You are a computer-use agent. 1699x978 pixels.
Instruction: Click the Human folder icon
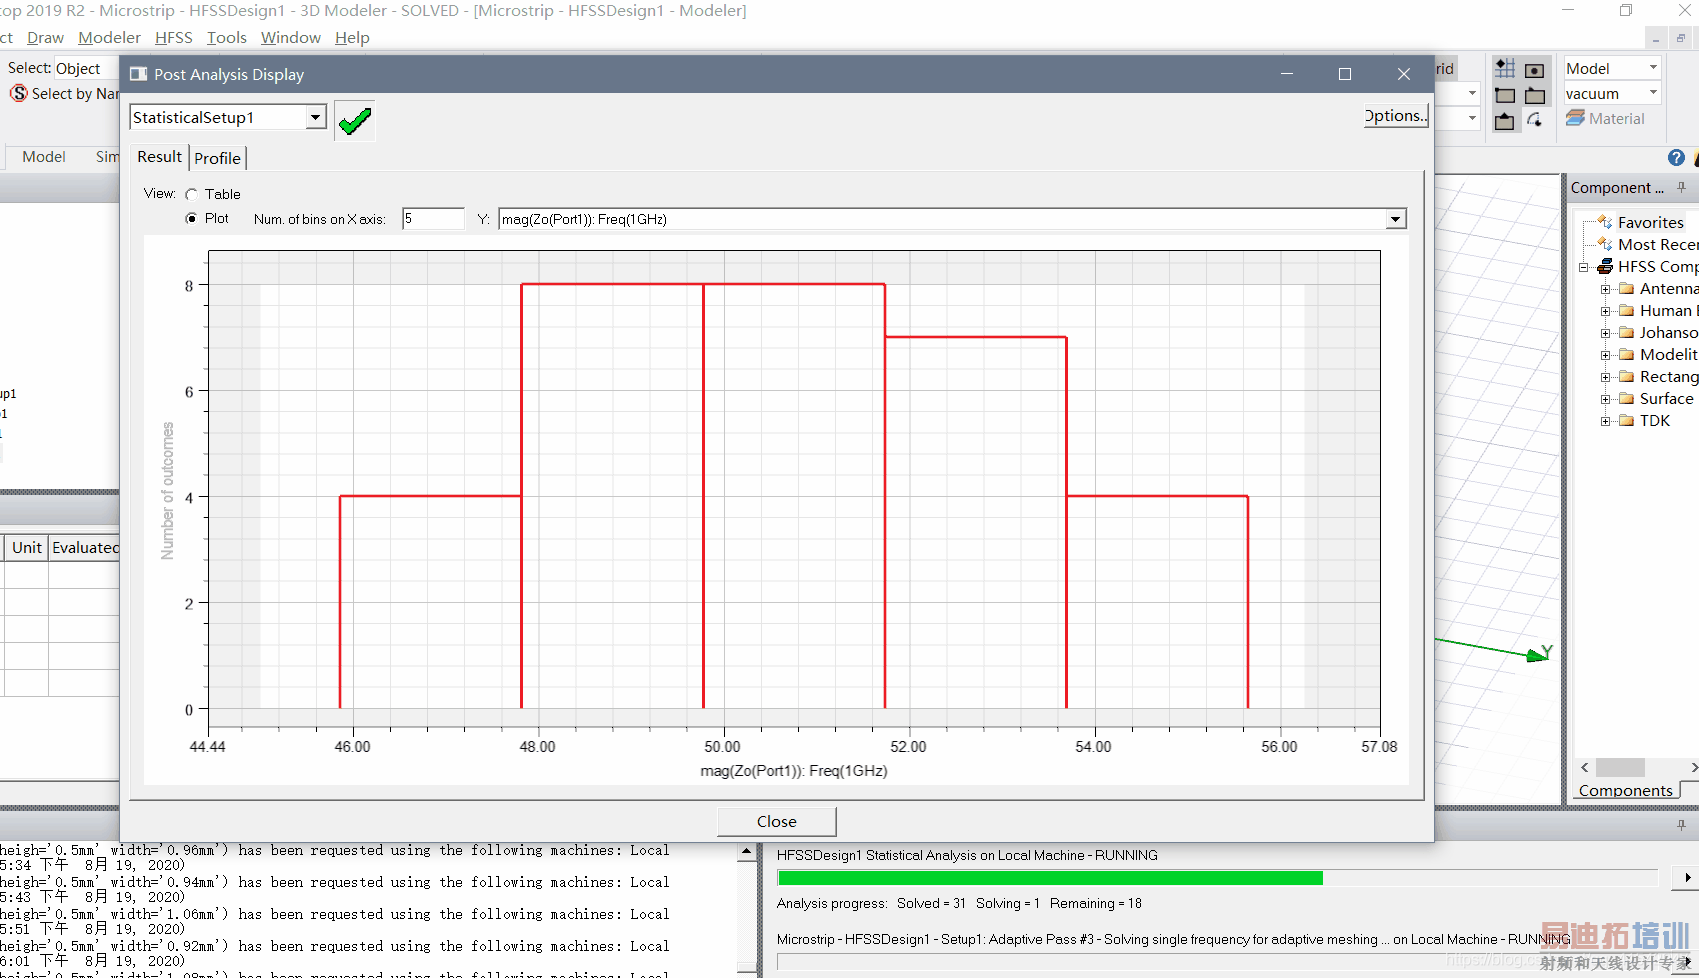pyautogui.click(x=1627, y=310)
